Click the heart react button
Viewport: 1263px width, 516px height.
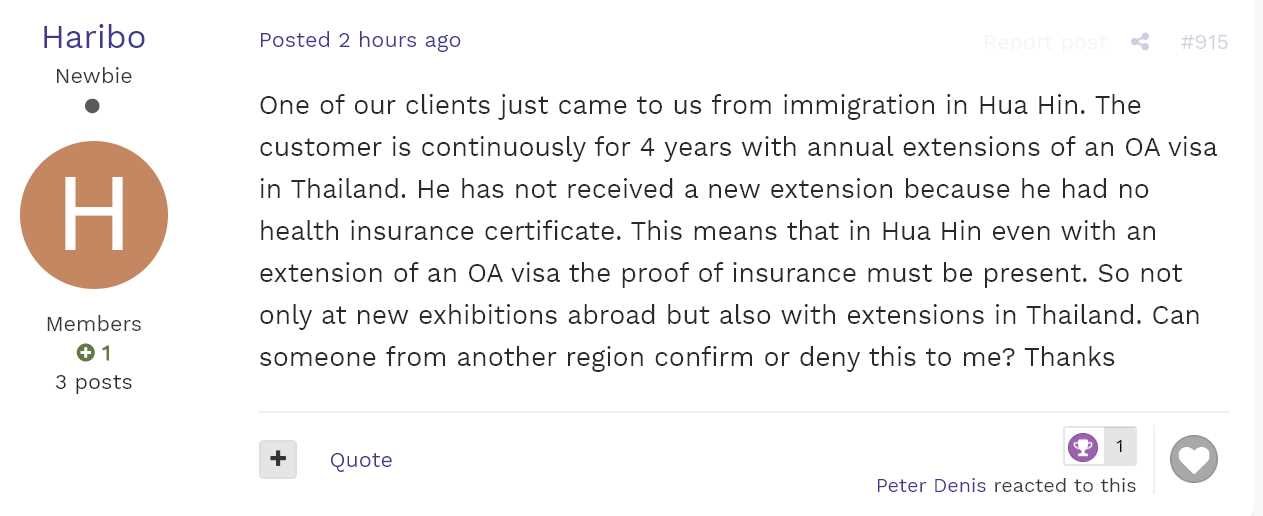tap(1194, 460)
